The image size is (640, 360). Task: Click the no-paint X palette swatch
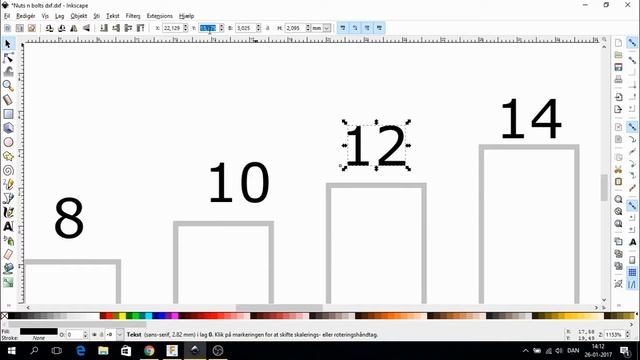point(4,316)
